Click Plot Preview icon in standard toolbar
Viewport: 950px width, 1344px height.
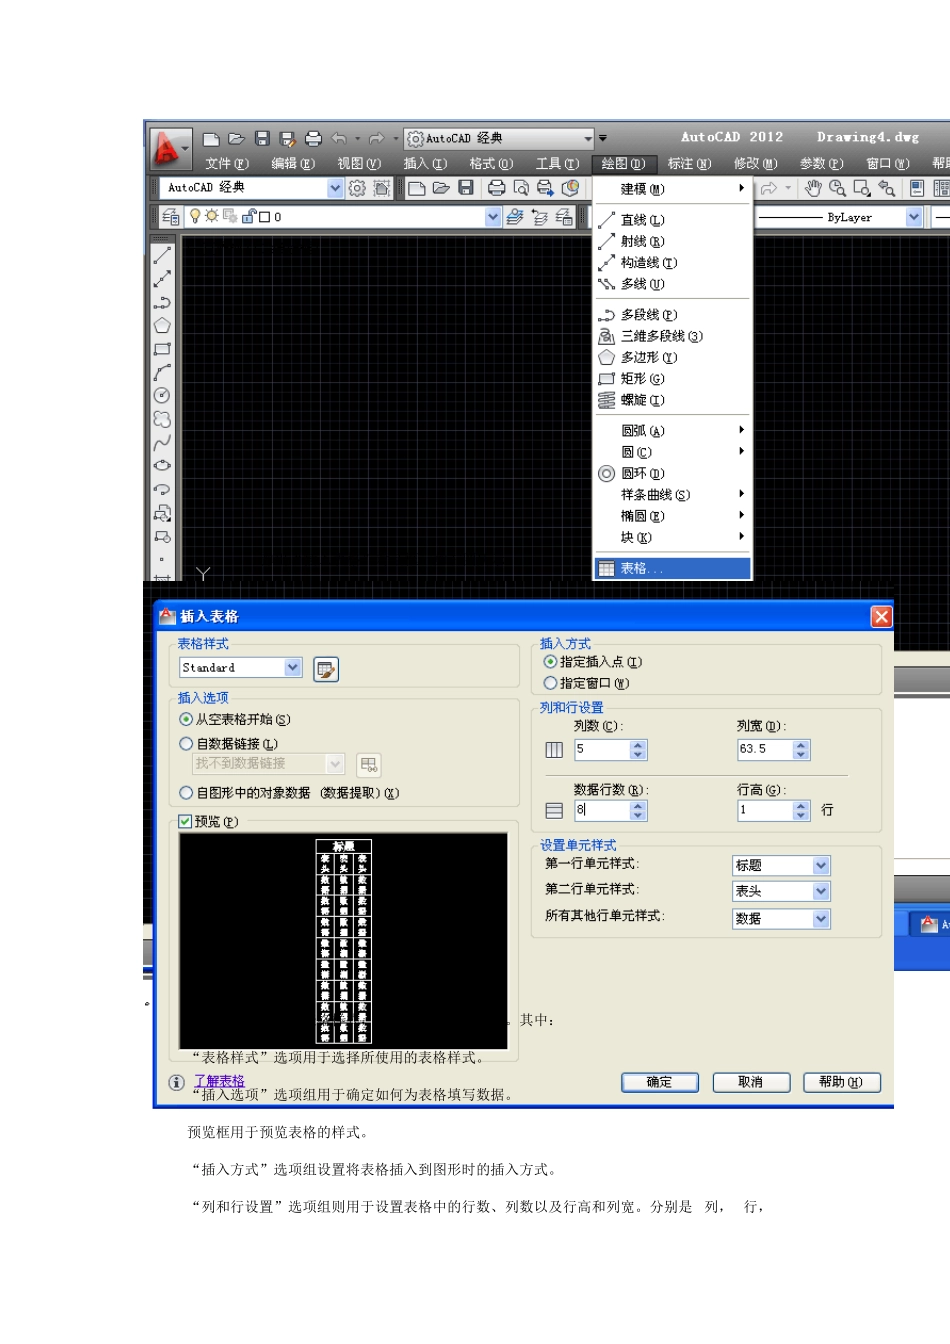point(521,188)
